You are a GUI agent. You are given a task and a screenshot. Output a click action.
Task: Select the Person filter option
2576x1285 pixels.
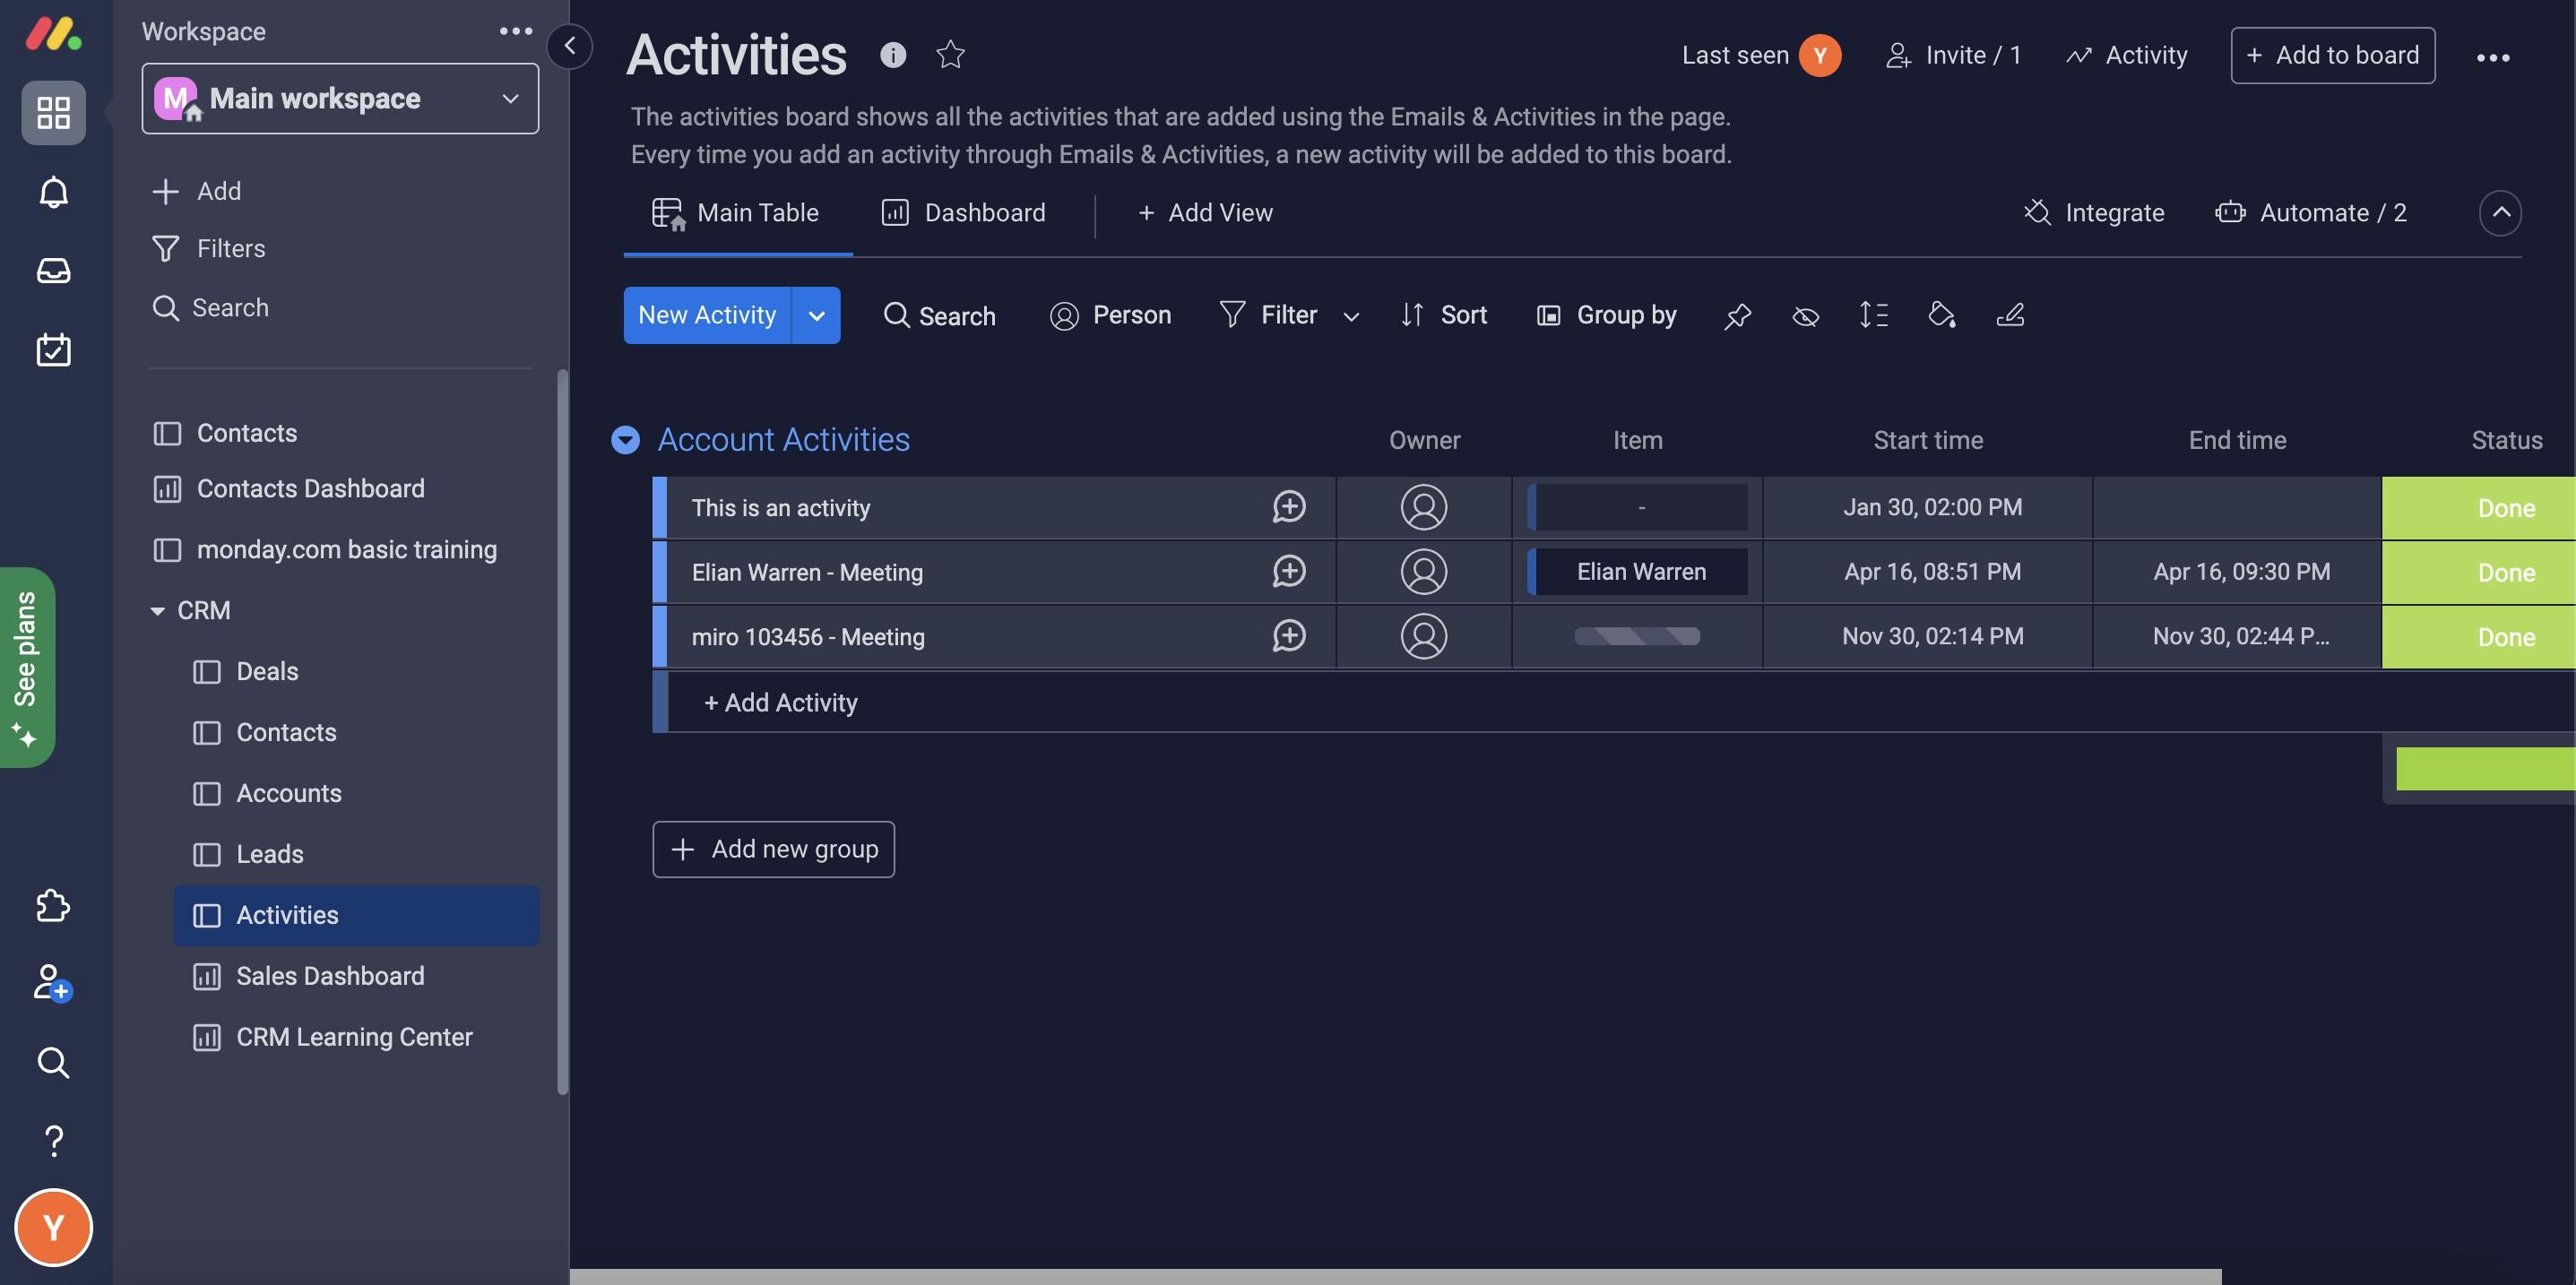1109,315
